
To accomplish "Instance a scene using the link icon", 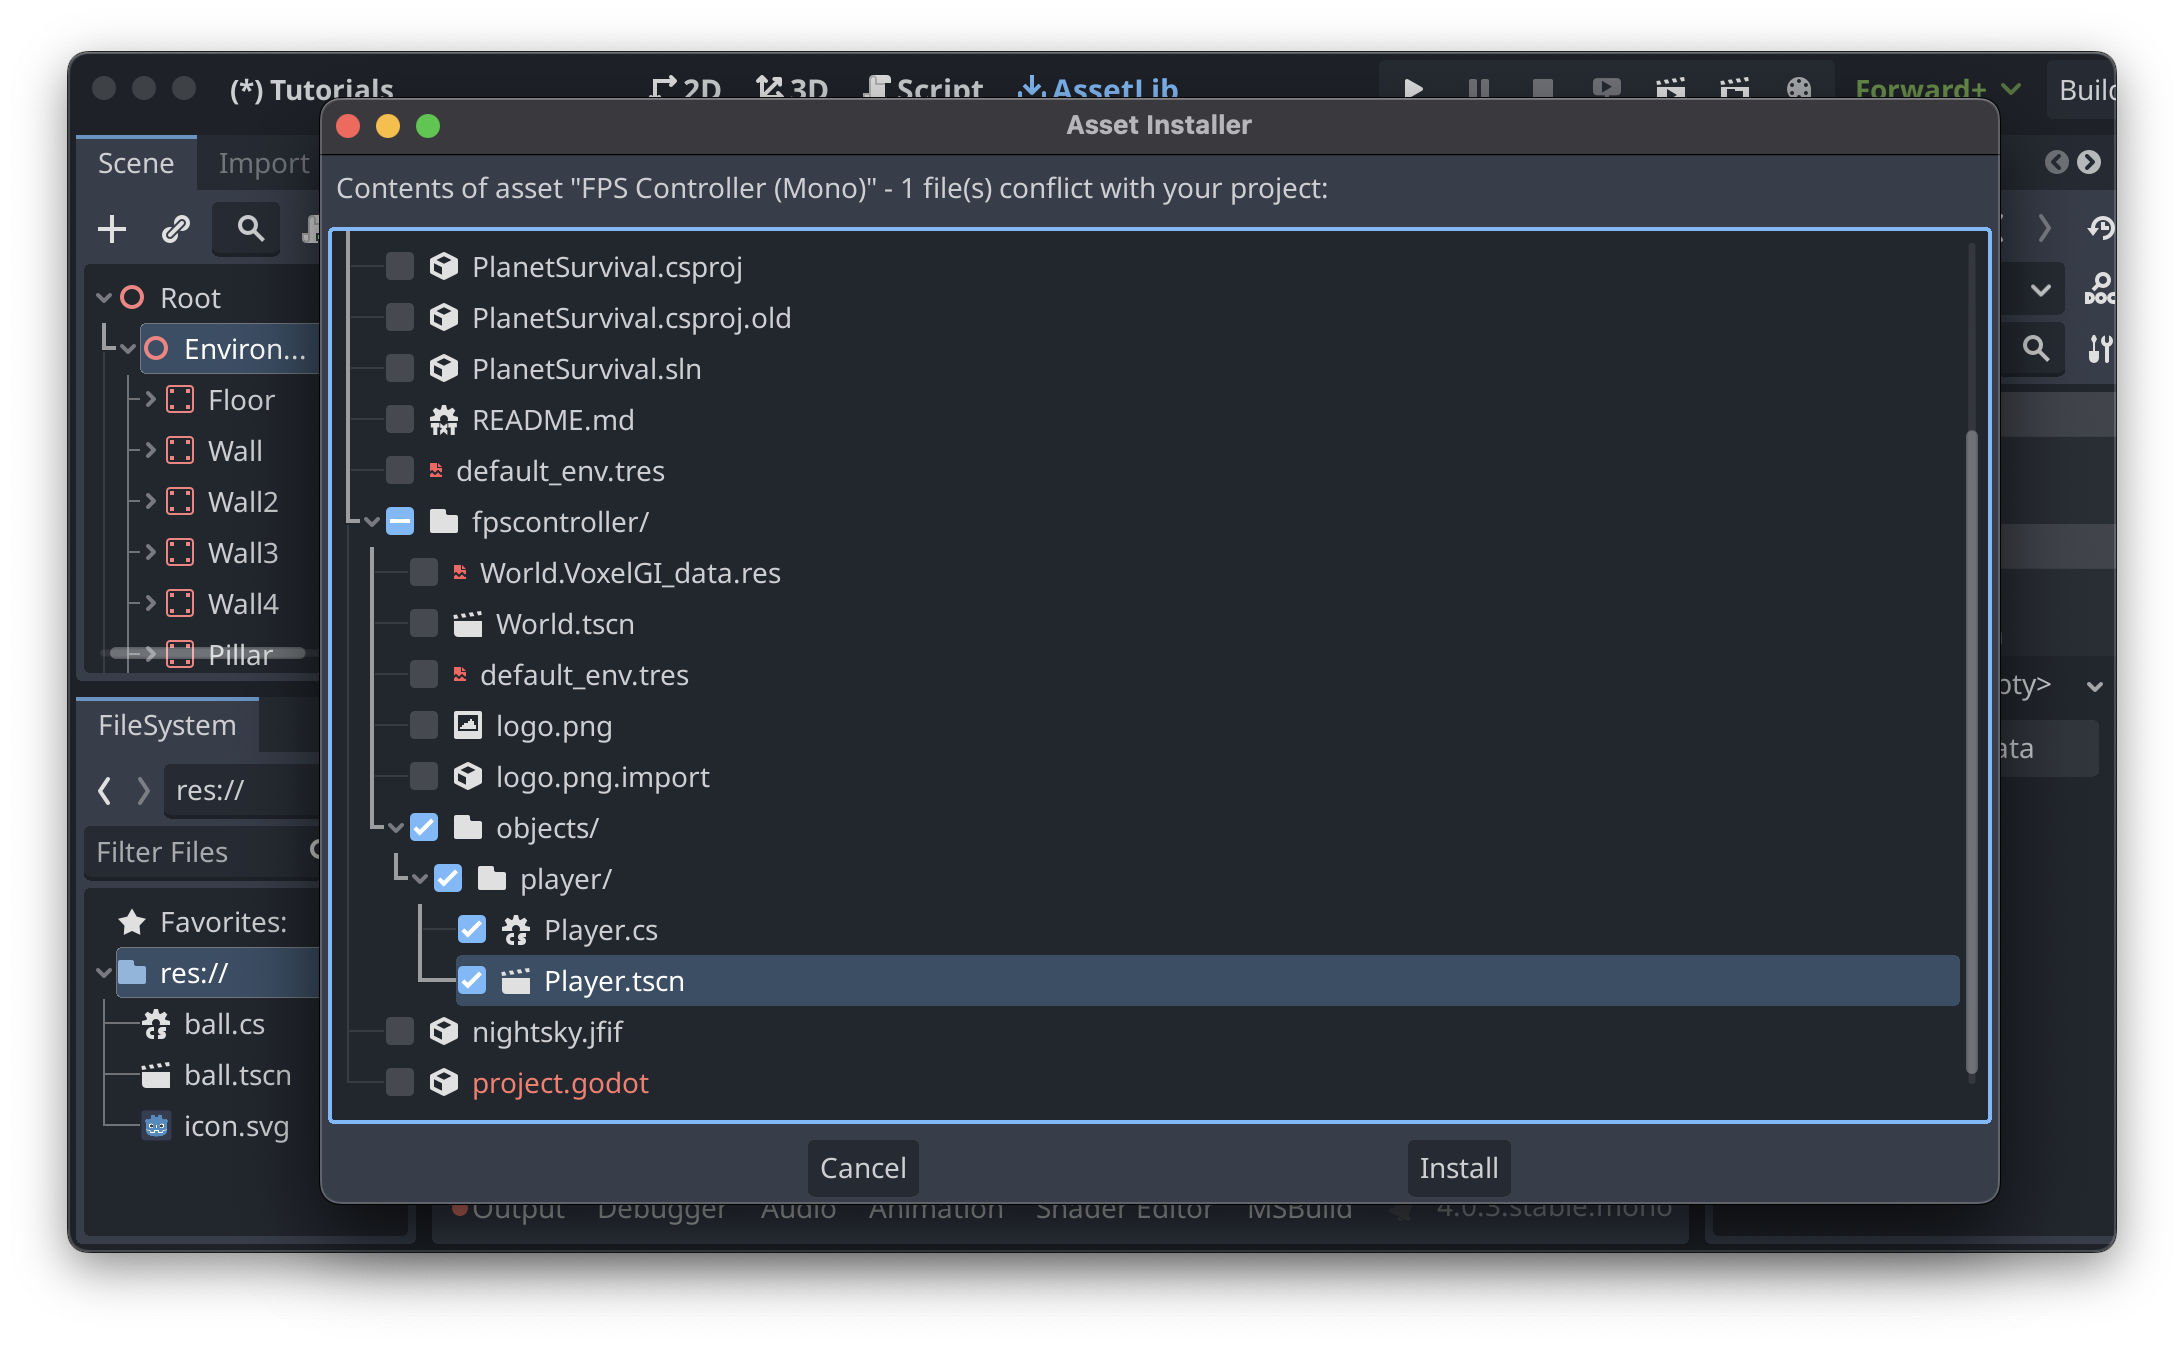I will tap(177, 228).
